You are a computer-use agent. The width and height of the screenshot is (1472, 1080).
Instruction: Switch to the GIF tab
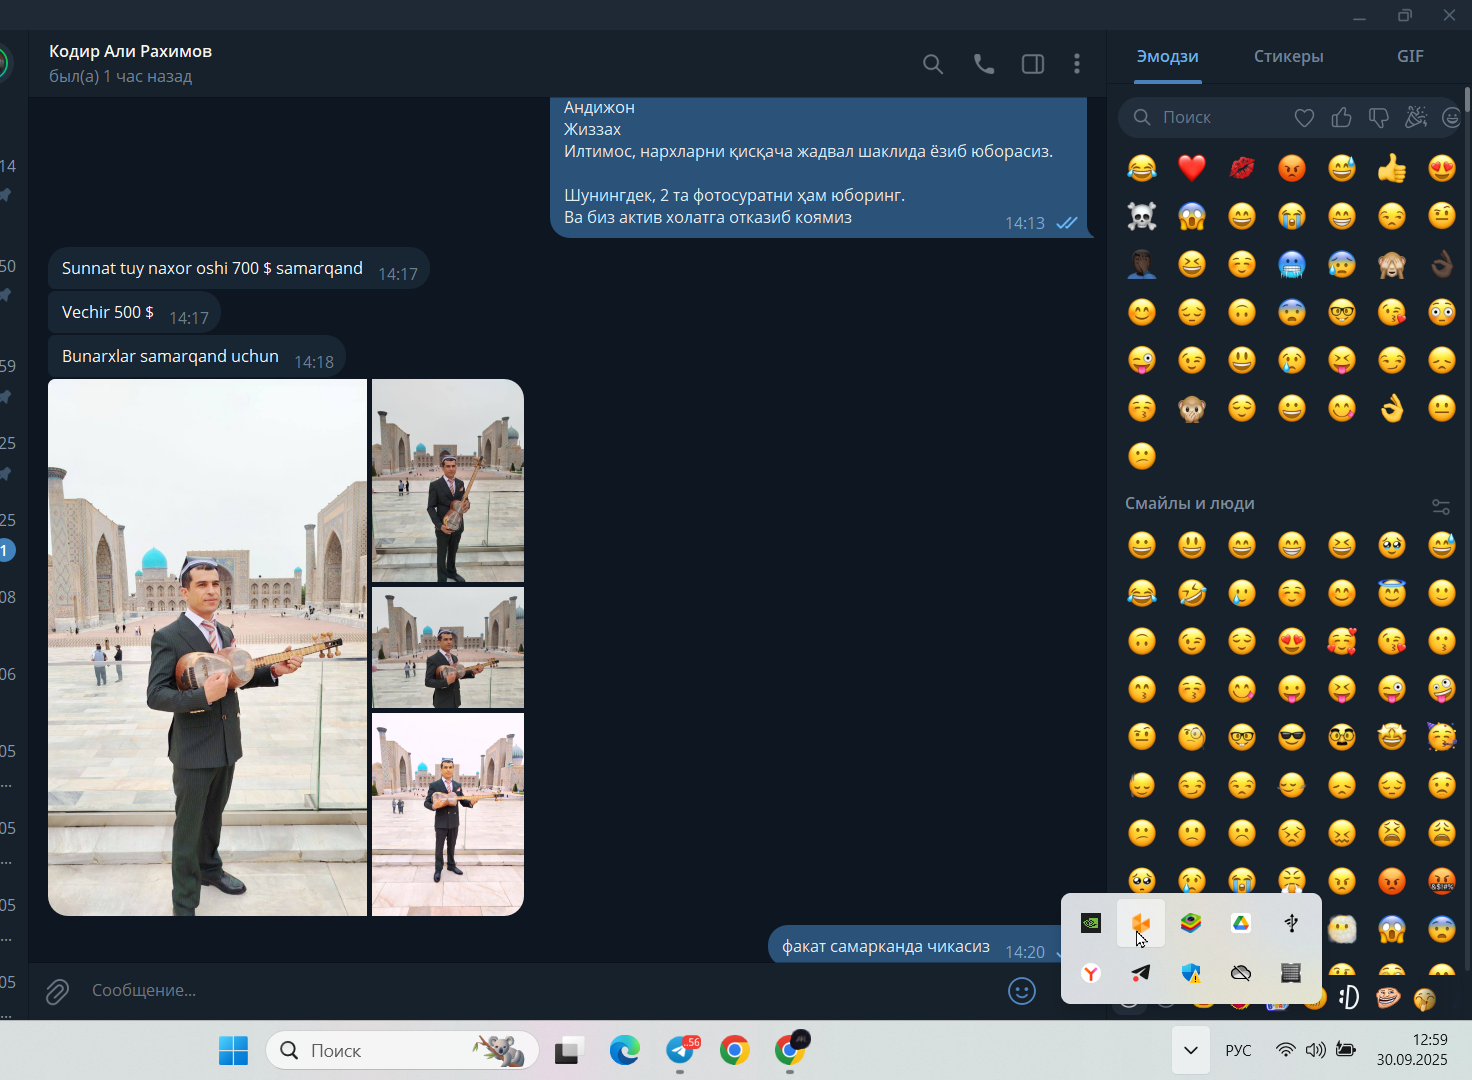pos(1410,56)
